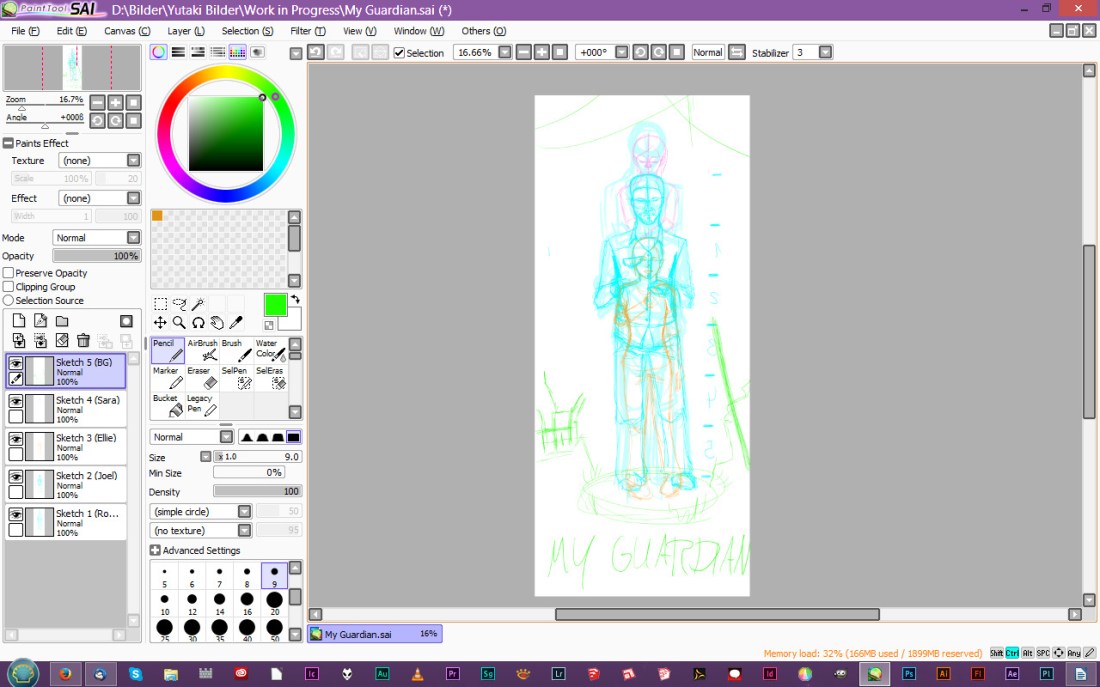
Task: Select the Lasso selection tool
Action: pos(179,304)
